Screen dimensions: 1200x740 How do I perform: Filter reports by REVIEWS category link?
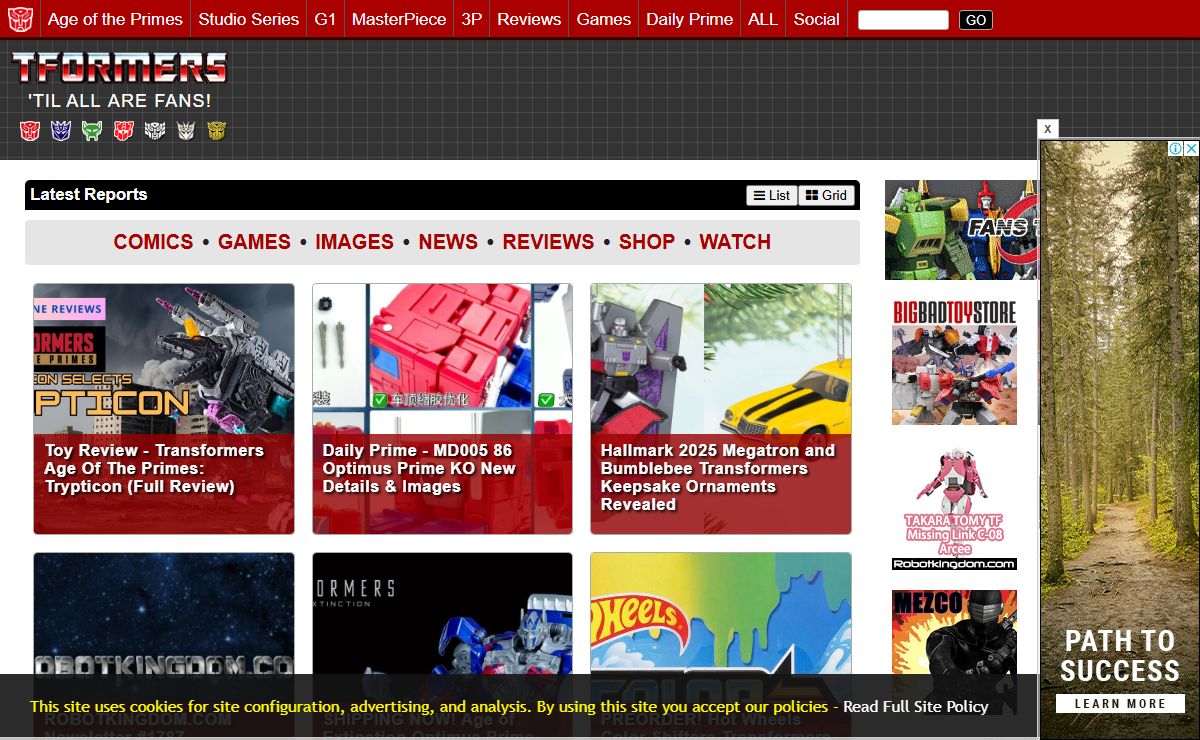(548, 242)
